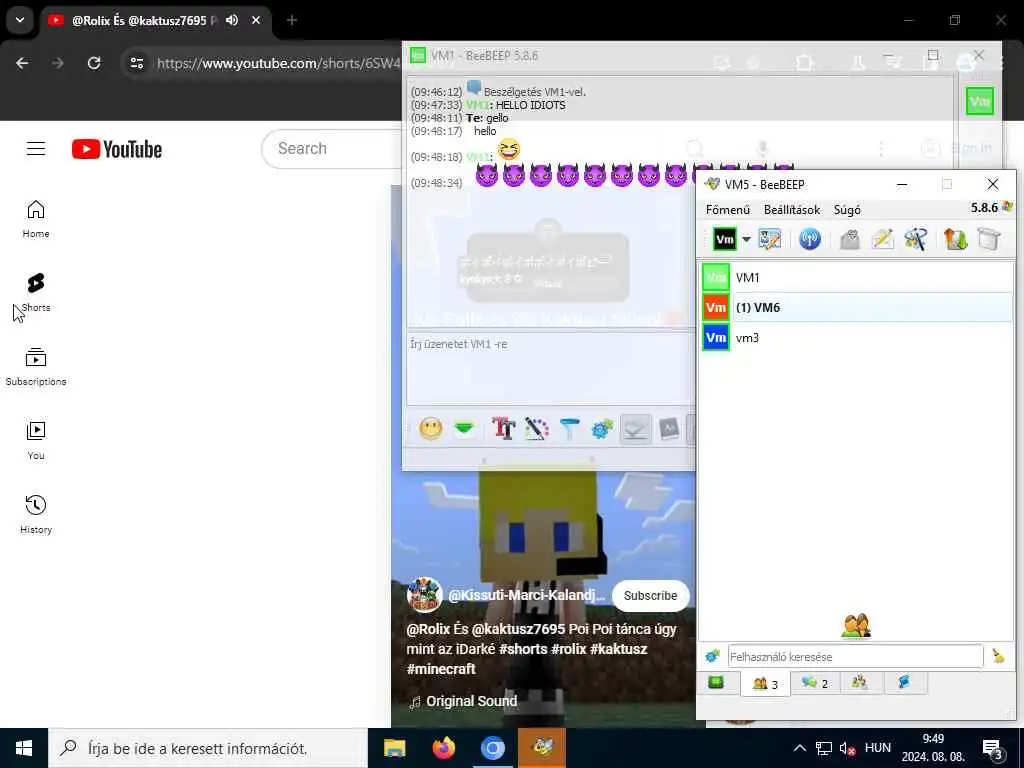The image size is (1024, 768).
Task: Click the broom clear icon beside user search
Action: point(998,656)
